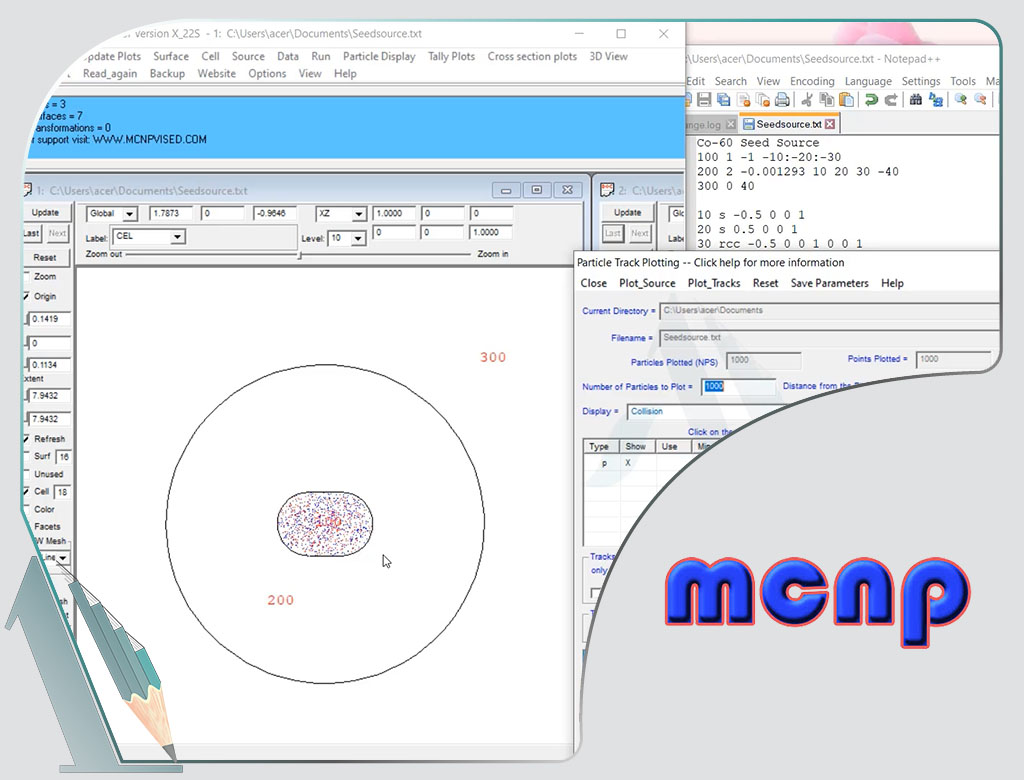Open Find with the binoculars icon
Screen dimensions: 1024x780
[x=916, y=100]
